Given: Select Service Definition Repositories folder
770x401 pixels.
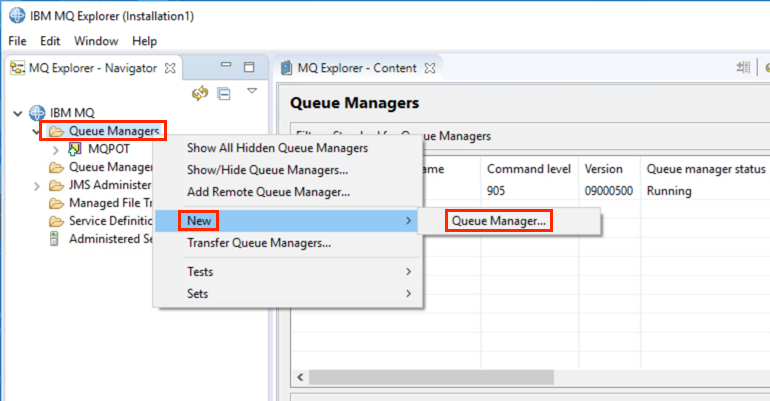Looking at the screenshot, I should click(110, 221).
